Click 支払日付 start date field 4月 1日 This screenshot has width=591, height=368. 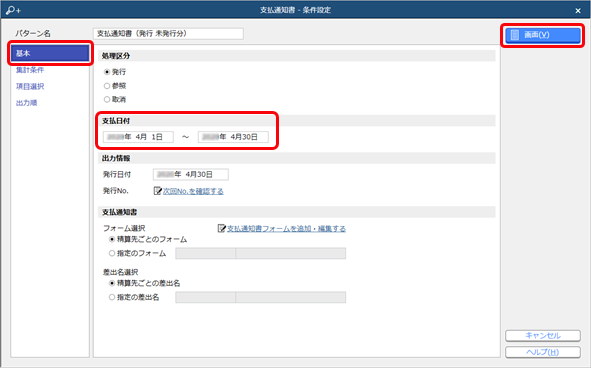point(138,137)
